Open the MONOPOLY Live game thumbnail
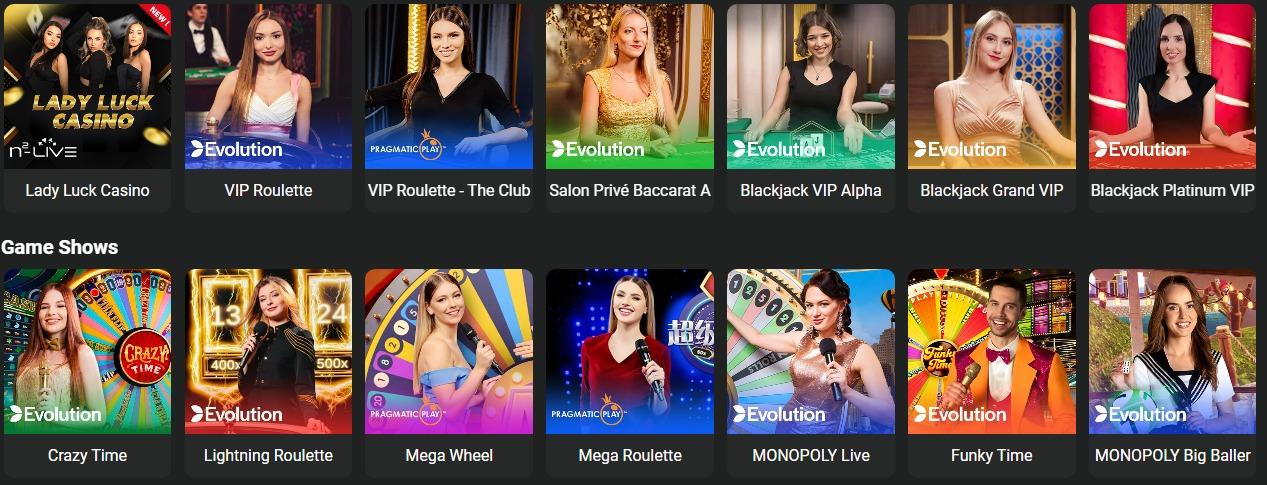This screenshot has width=1267, height=485. pyautogui.click(x=811, y=351)
